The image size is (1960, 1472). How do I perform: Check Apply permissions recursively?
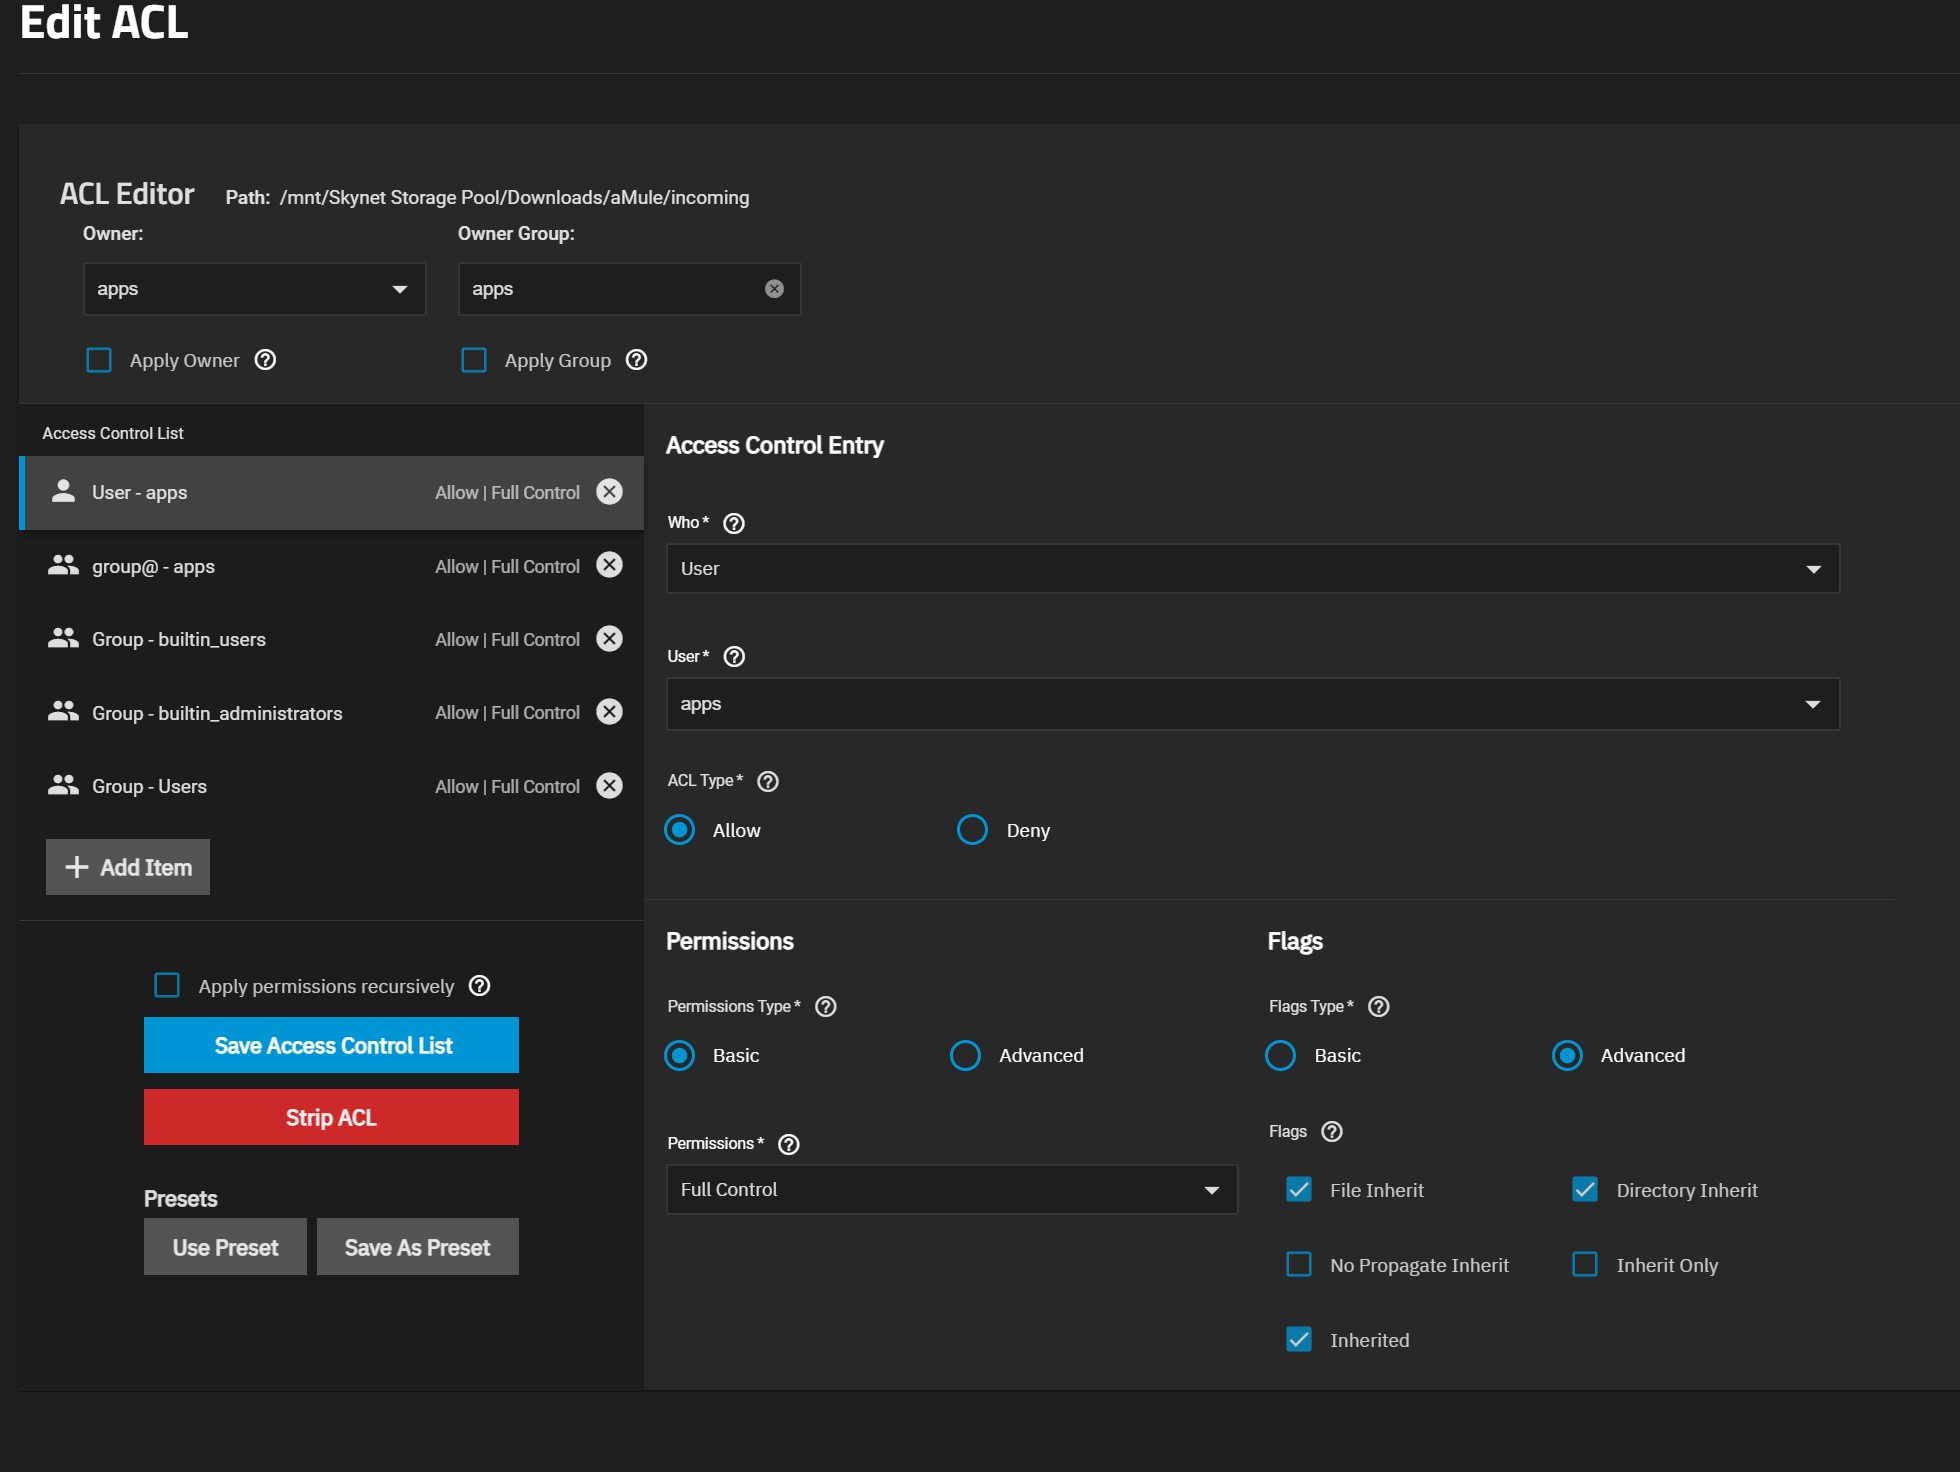tap(167, 986)
